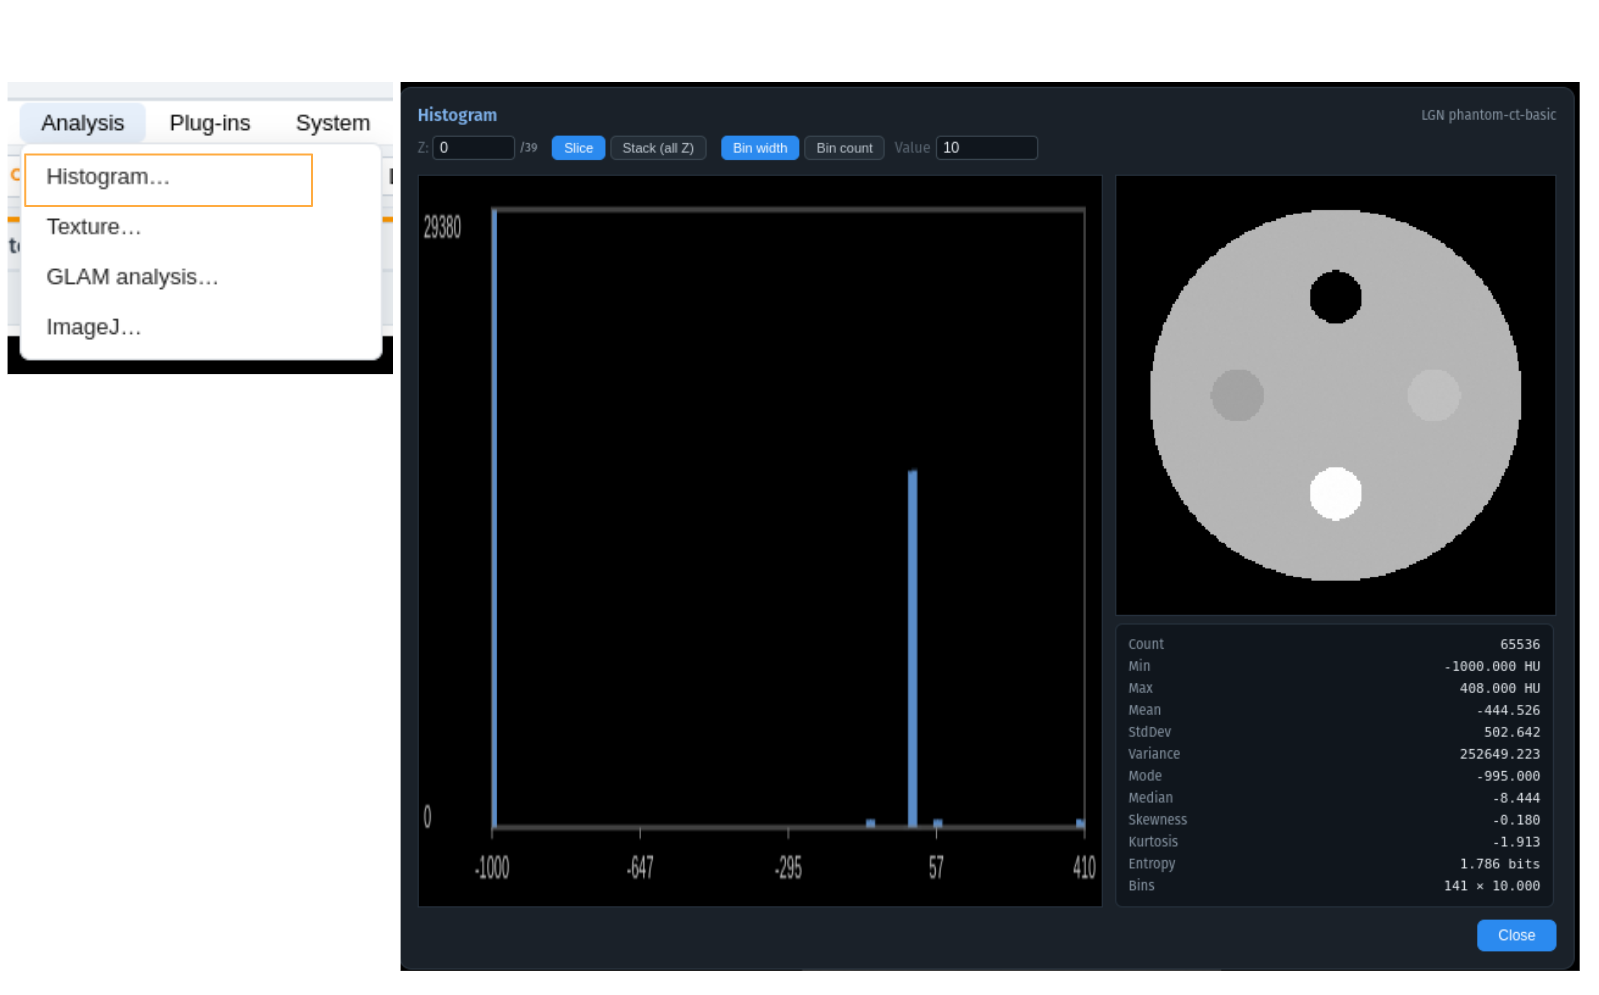Choose GLAM analysis… menu entry
This screenshot has width=1599, height=995.
200,277
